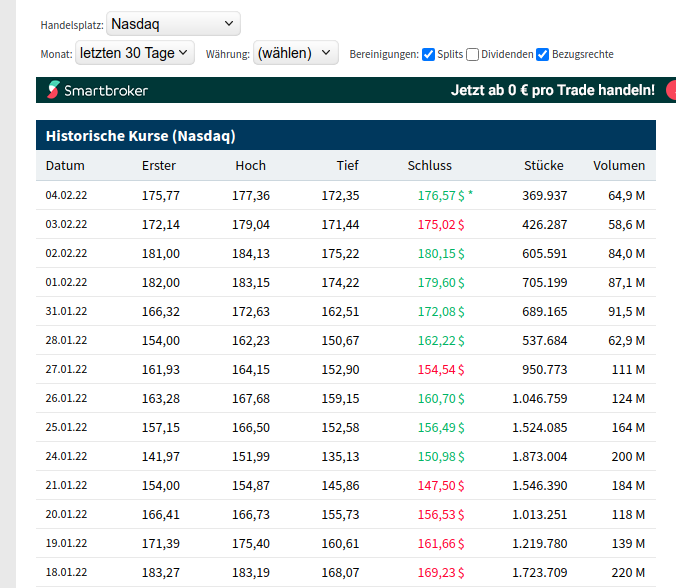
Task: Click the 220 M volume value for 18.01.22
Action: coord(627,573)
